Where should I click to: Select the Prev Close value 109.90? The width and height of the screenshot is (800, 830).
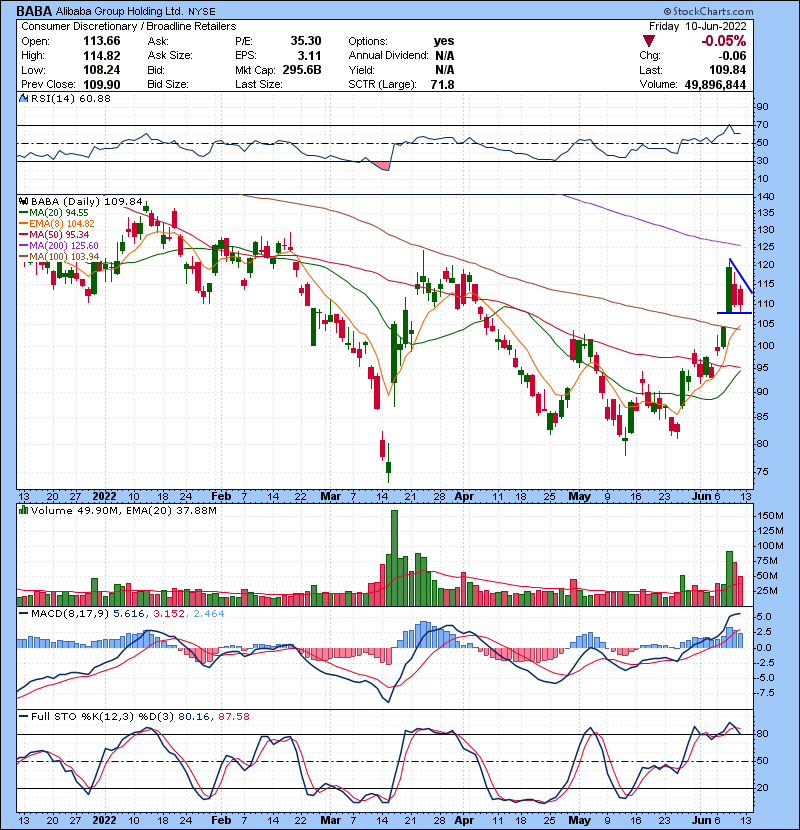(102, 85)
